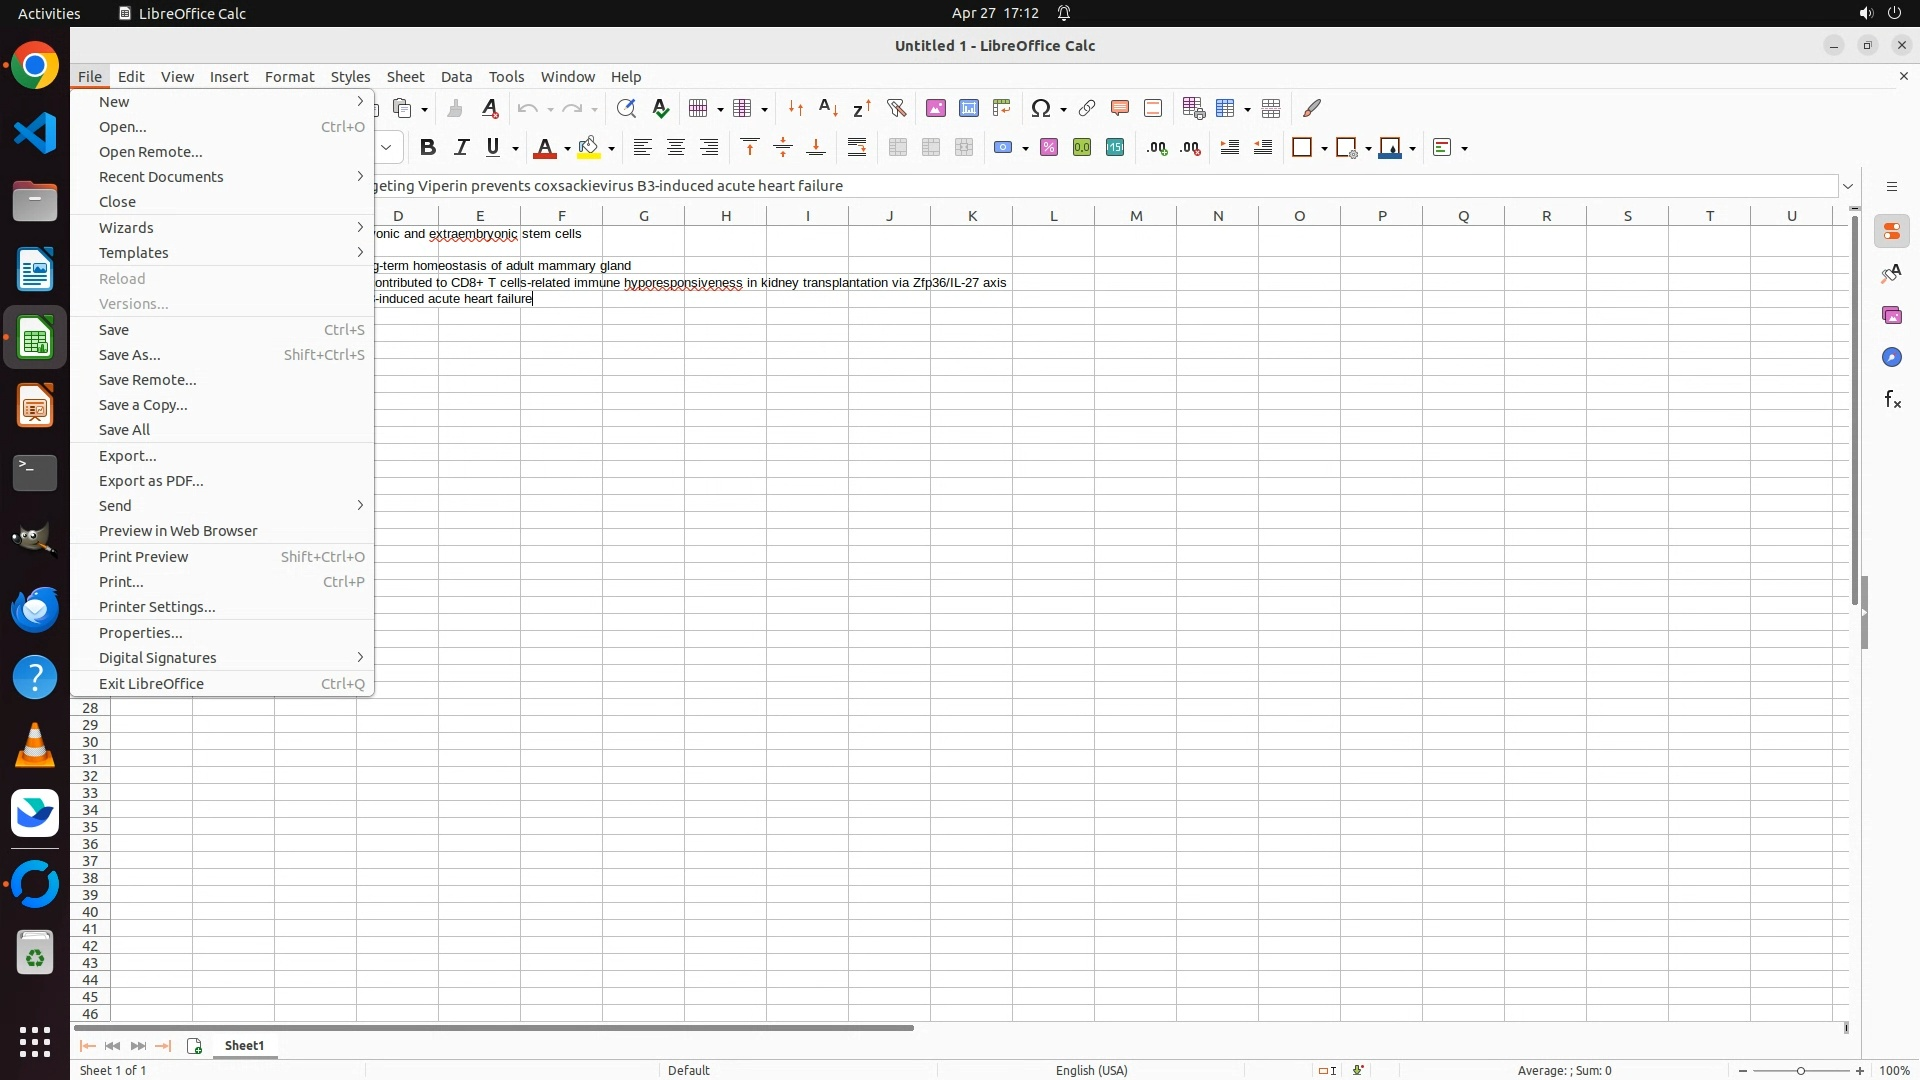The height and width of the screenshot is (1080, 1920).
Task: Expand the formula bar with chevron
Action: click(x=1848, y=186)
